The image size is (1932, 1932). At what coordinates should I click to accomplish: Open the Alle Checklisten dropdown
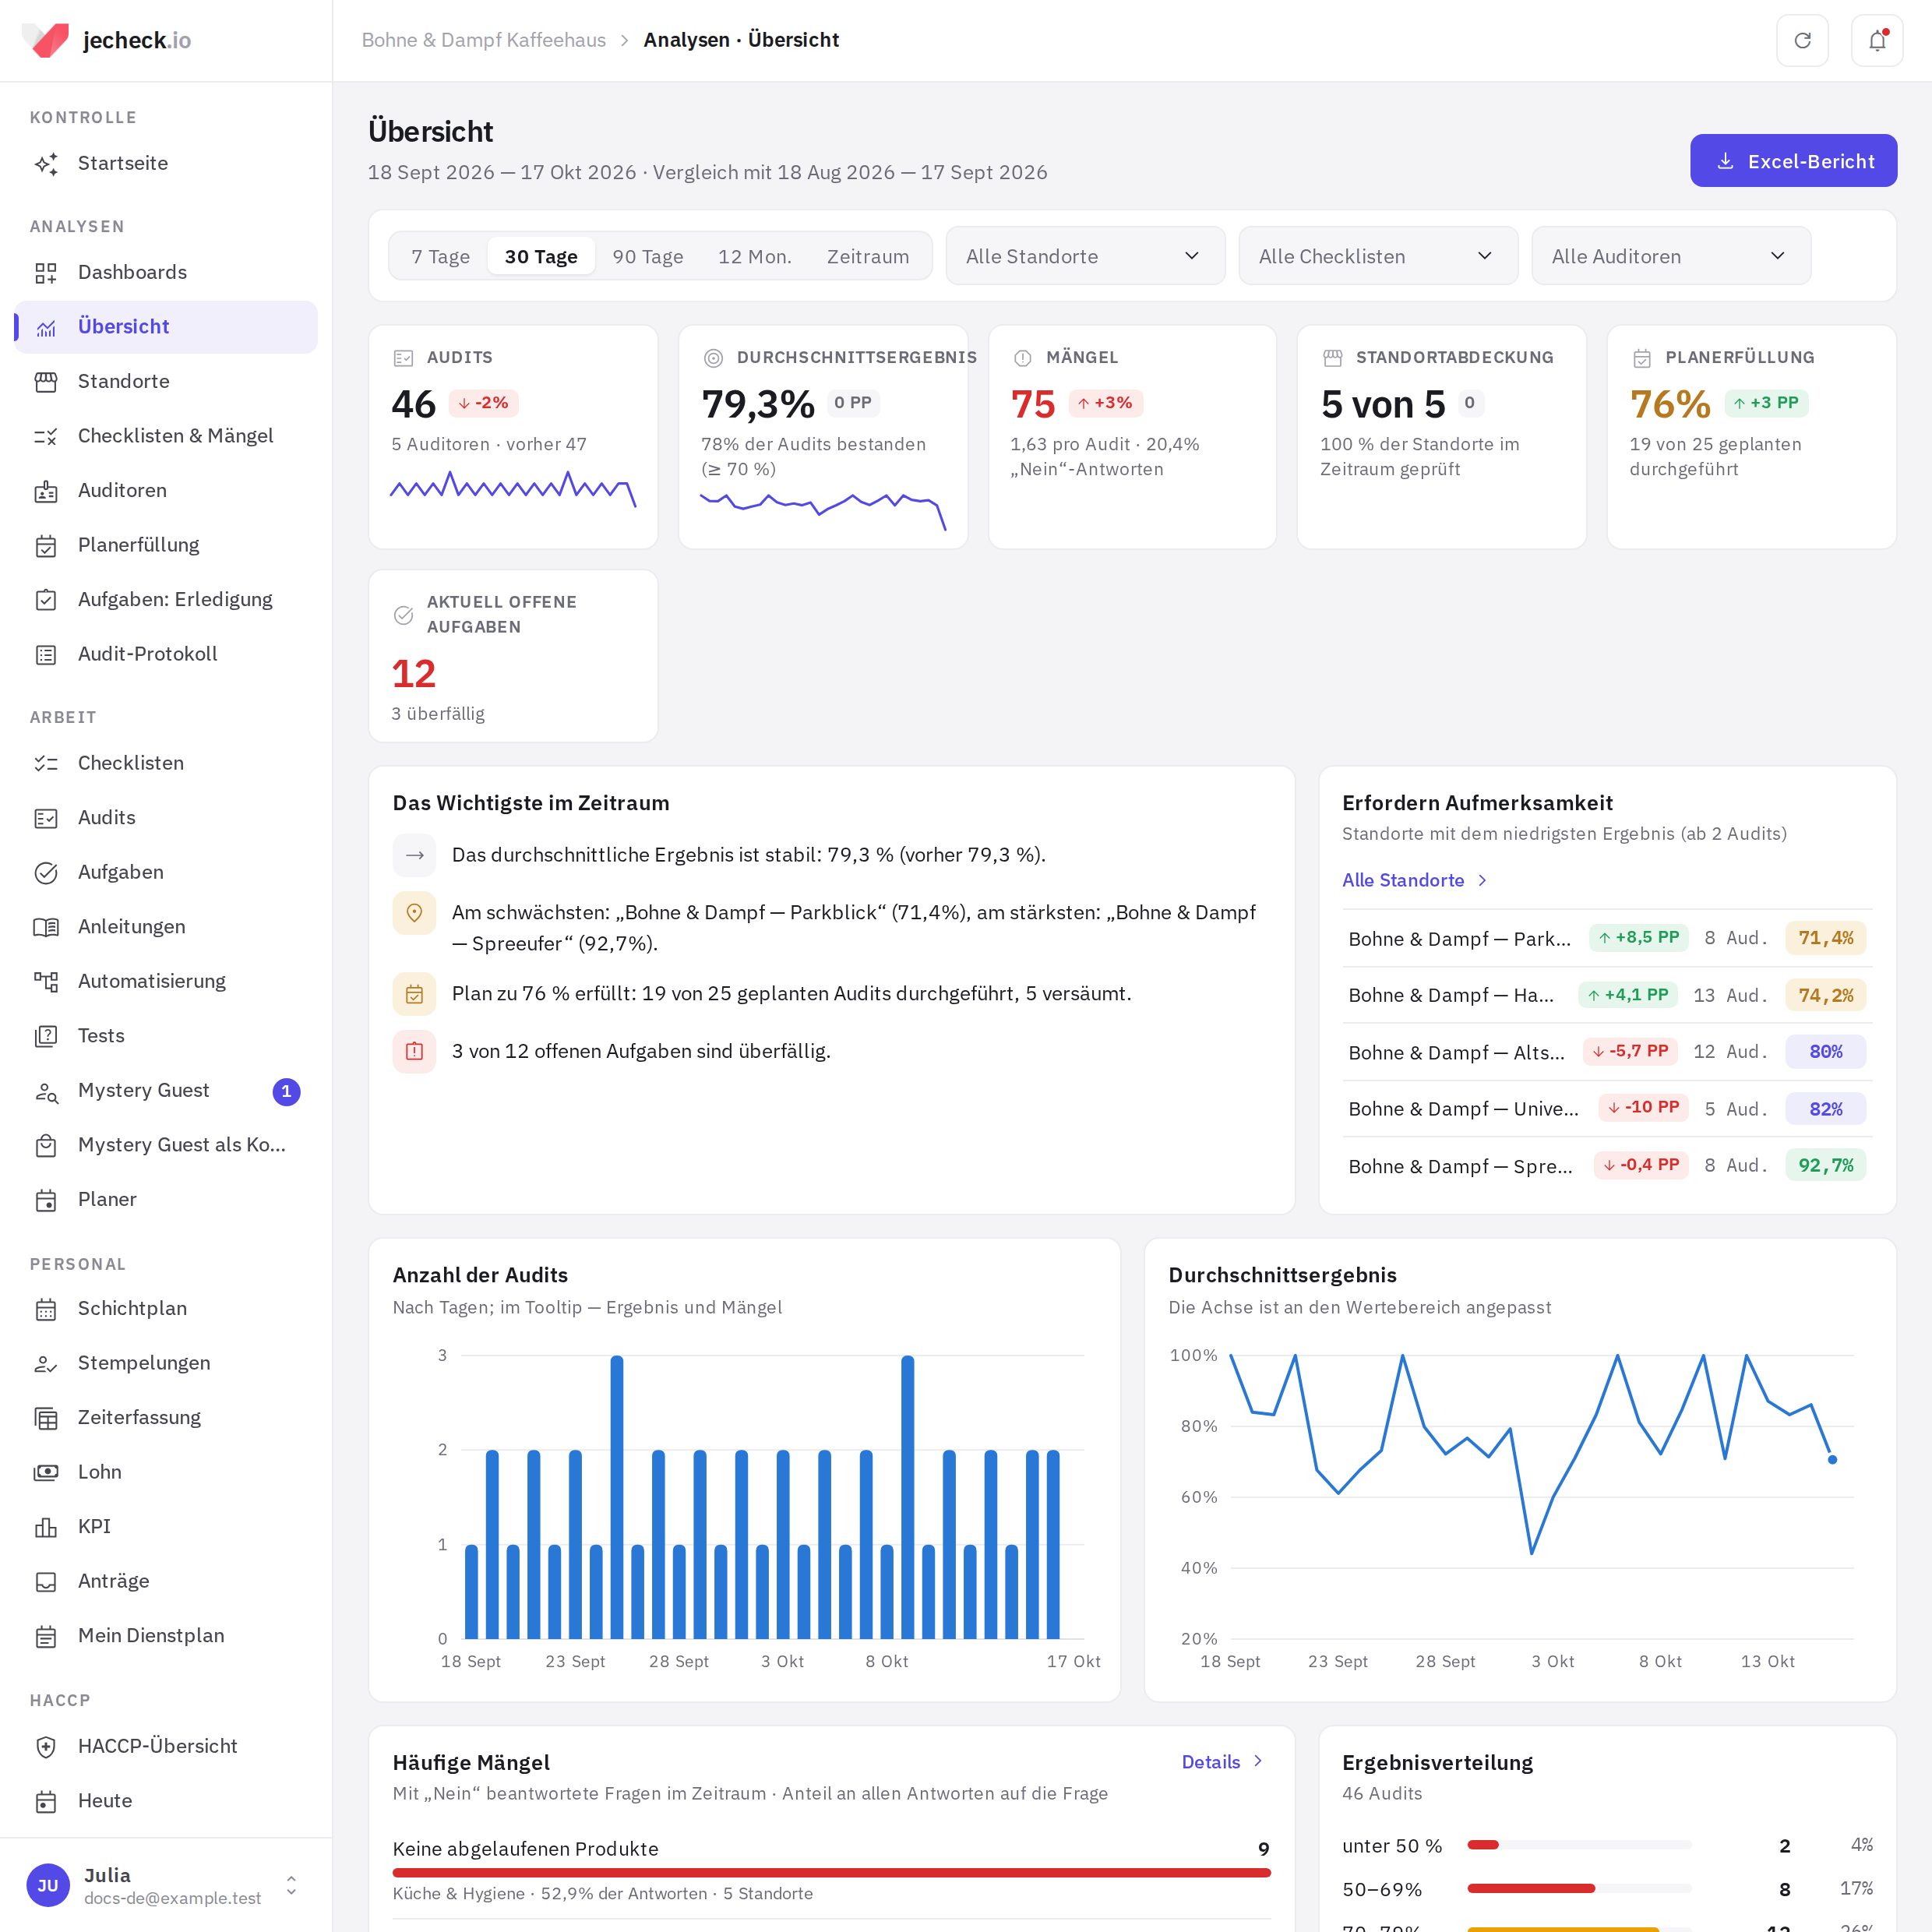[1378, 256]
